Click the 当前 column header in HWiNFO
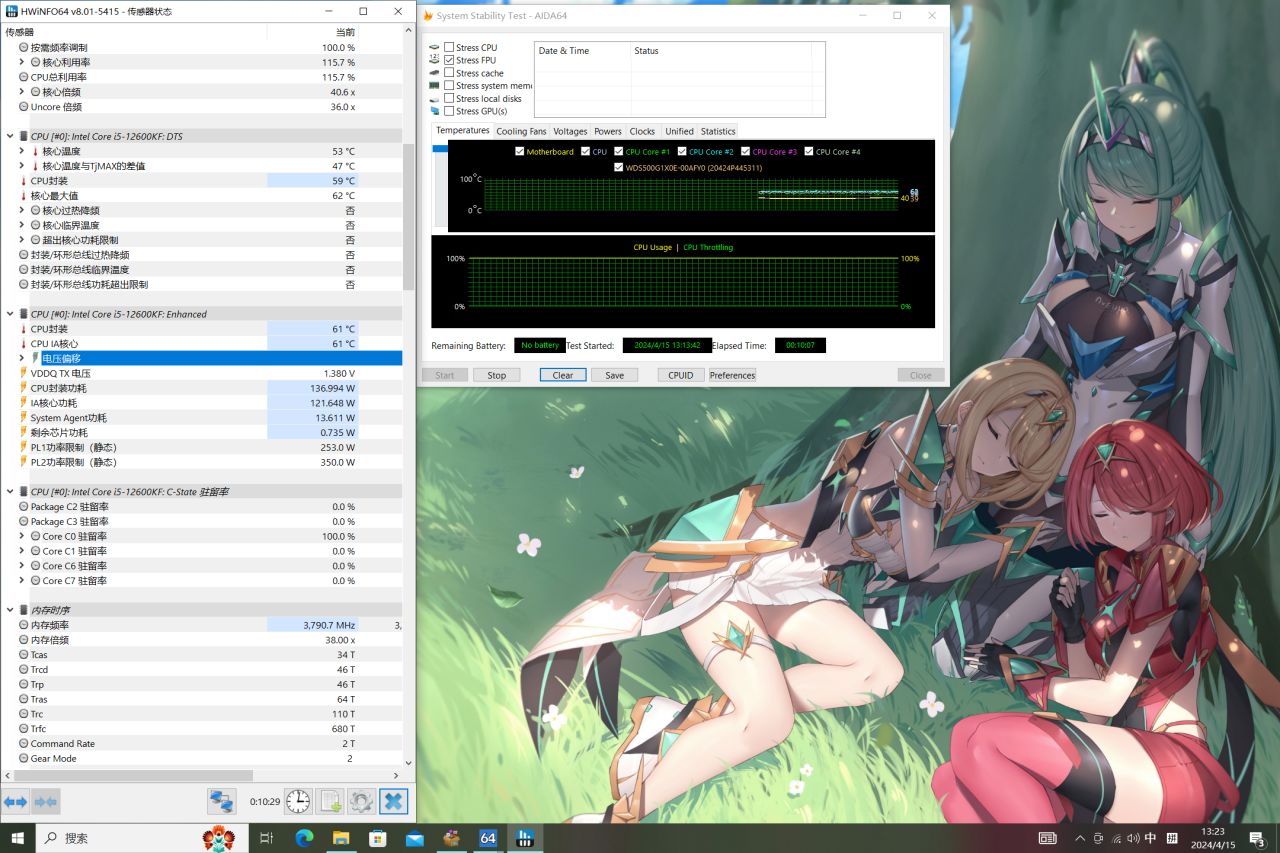The image size is (1280, 853). (312, 32)
